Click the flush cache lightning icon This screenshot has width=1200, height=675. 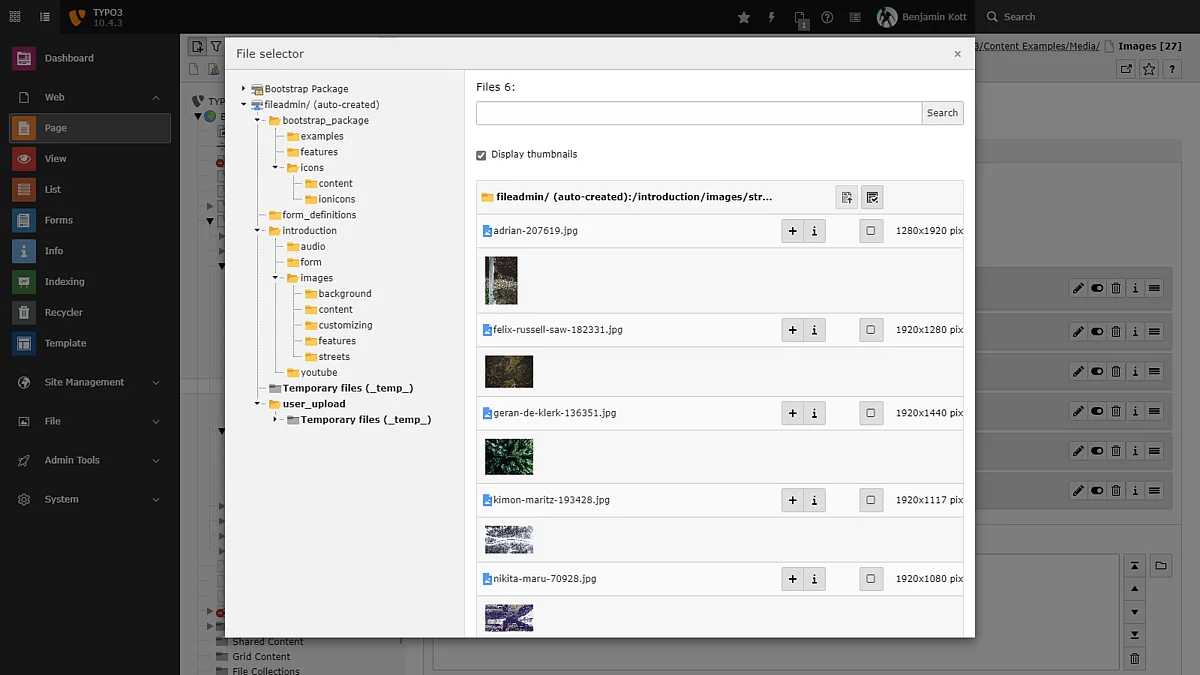771,17
